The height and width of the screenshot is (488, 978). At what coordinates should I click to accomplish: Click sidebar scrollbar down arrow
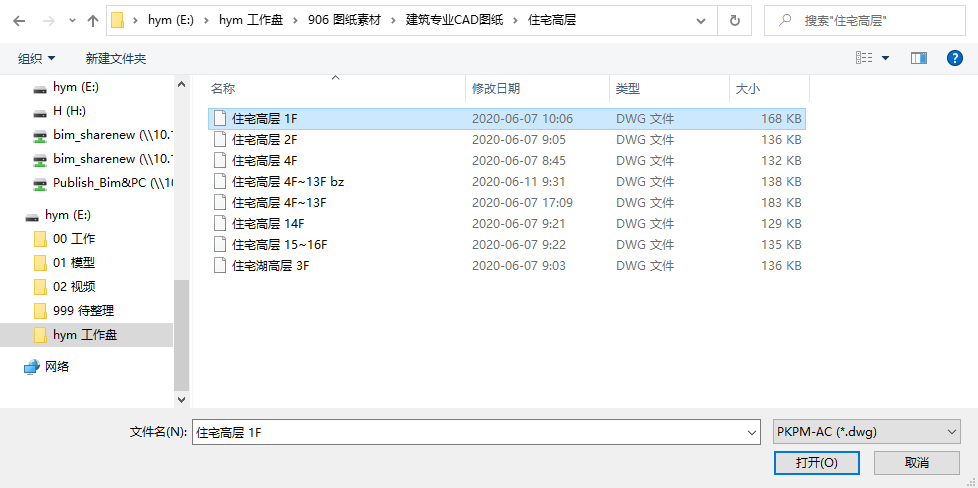click(x=182, y=399)
